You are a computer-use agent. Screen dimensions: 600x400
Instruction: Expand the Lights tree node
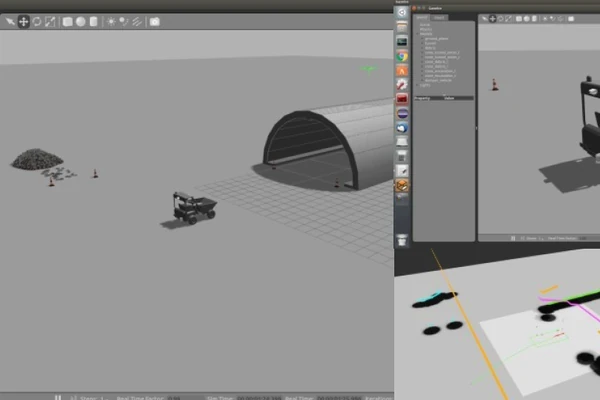(421, 87)
